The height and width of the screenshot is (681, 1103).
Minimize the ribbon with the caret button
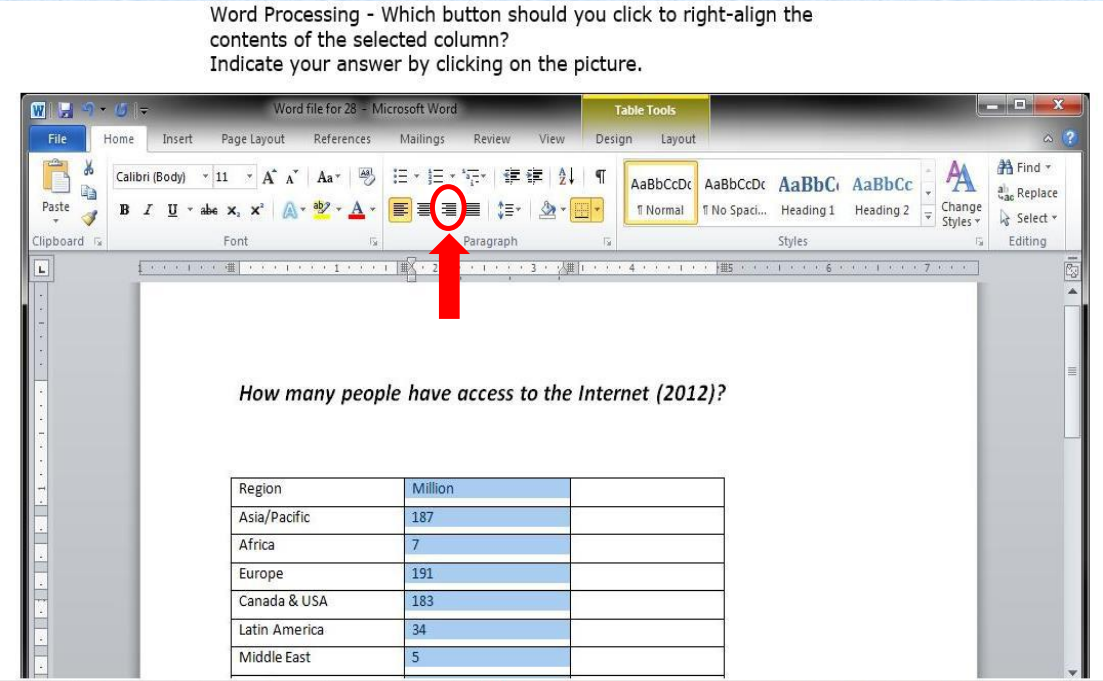click(x=1048, y=139)
